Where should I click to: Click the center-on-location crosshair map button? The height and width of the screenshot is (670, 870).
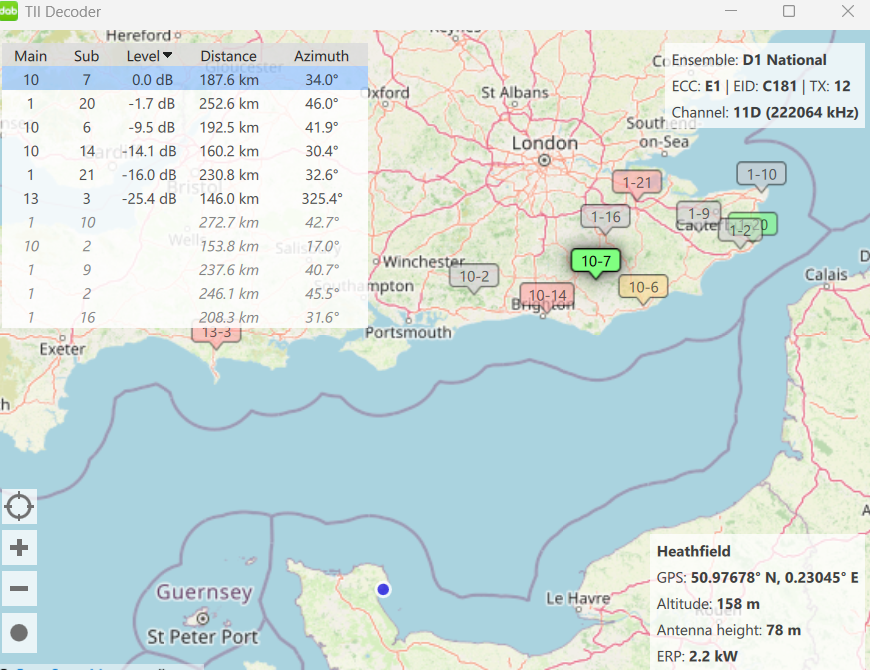[x=19, y=506]
